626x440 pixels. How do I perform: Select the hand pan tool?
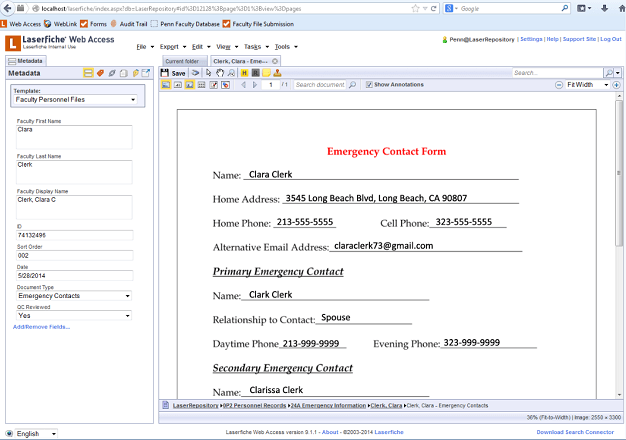coord(220,73)
